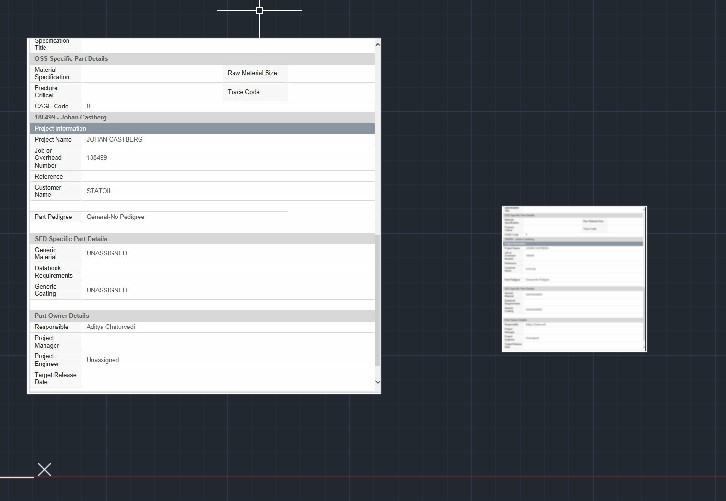The height and width of the screenshot is (501, 726).
Task: Click the 'Generic Material' label
Action: coord(45,253)
